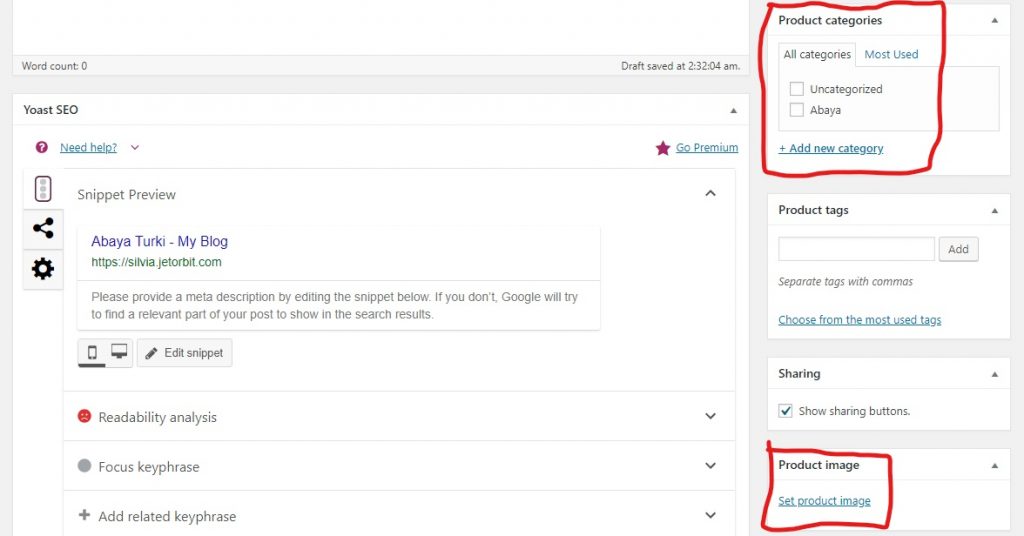Collapse the Sharing panel
Viewport: 1024px width, 536px height.
[x=995, y=375]
